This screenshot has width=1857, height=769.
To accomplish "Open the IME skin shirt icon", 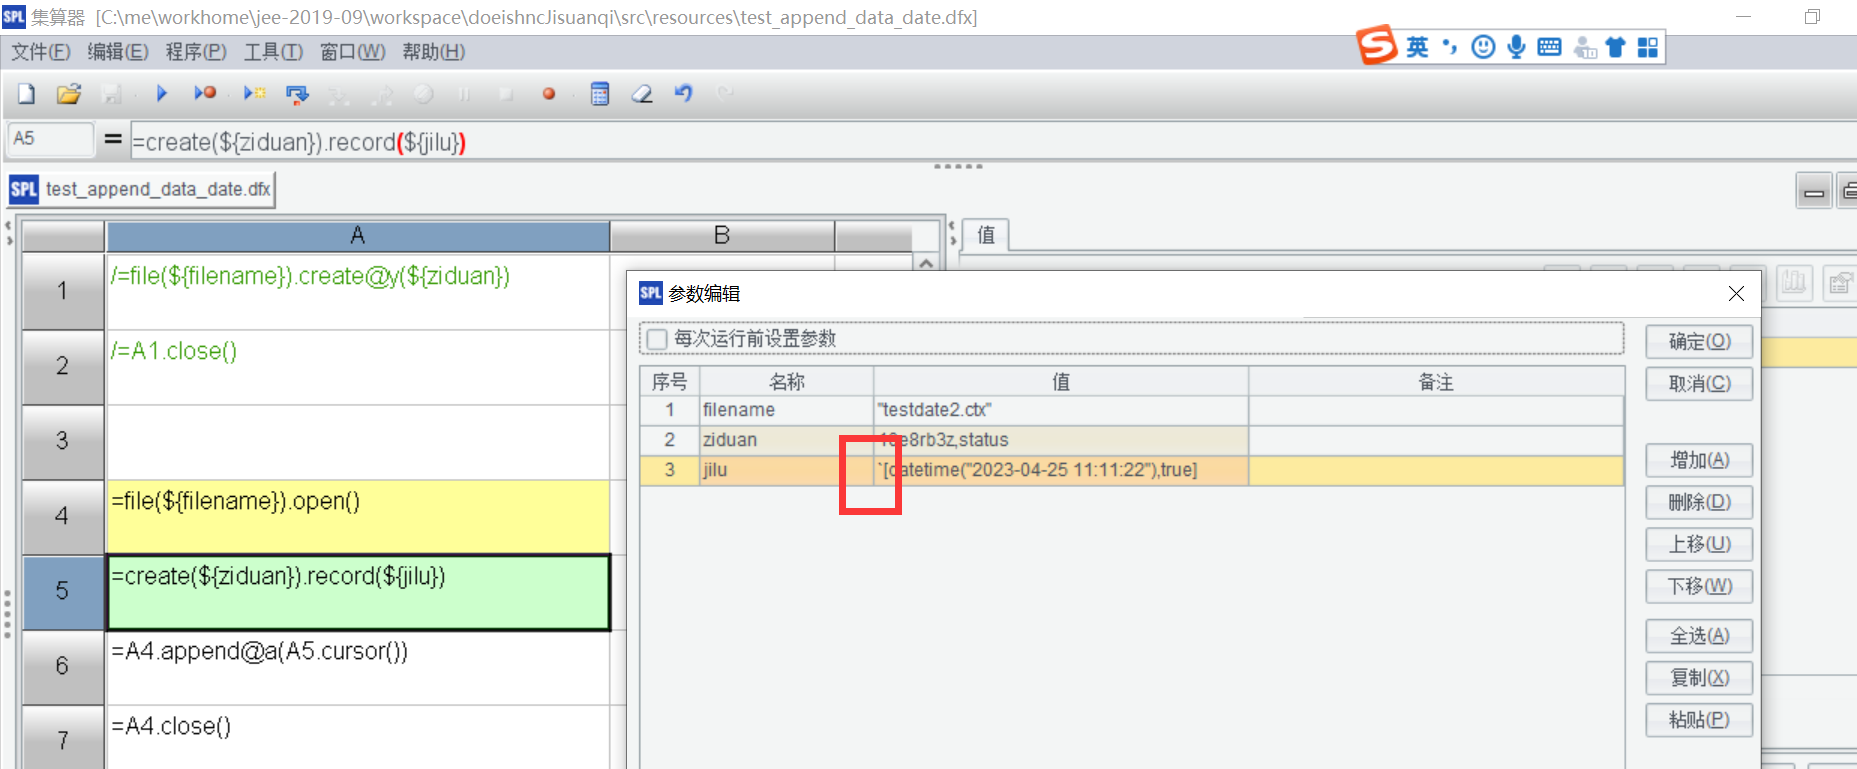I will coord(1615,47).
